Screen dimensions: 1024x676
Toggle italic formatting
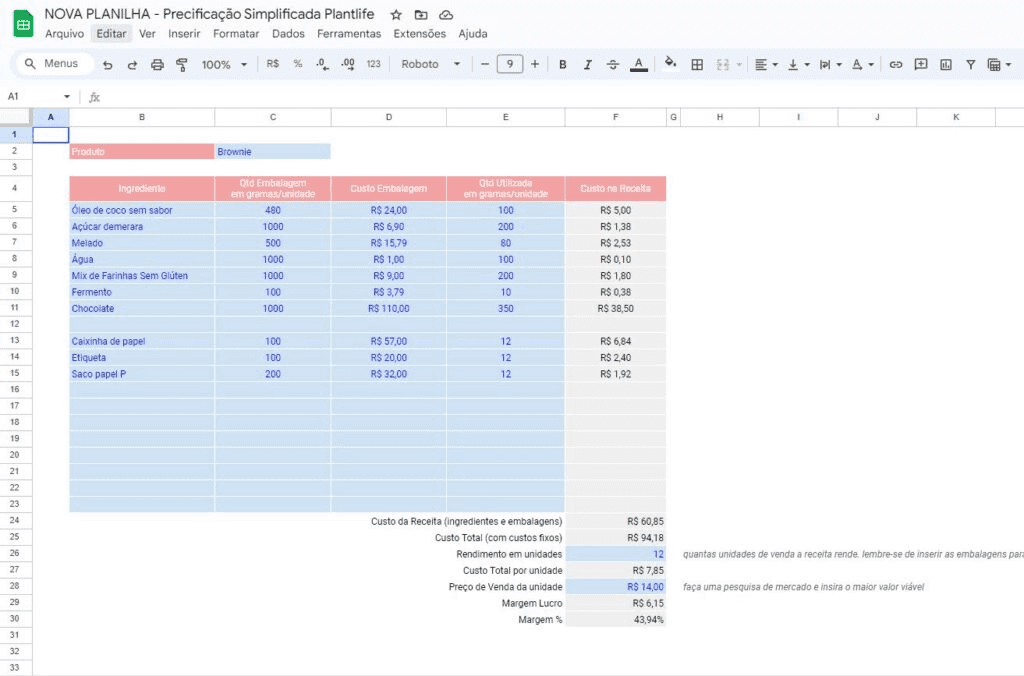pyautogui.click(x=587, y=65)
